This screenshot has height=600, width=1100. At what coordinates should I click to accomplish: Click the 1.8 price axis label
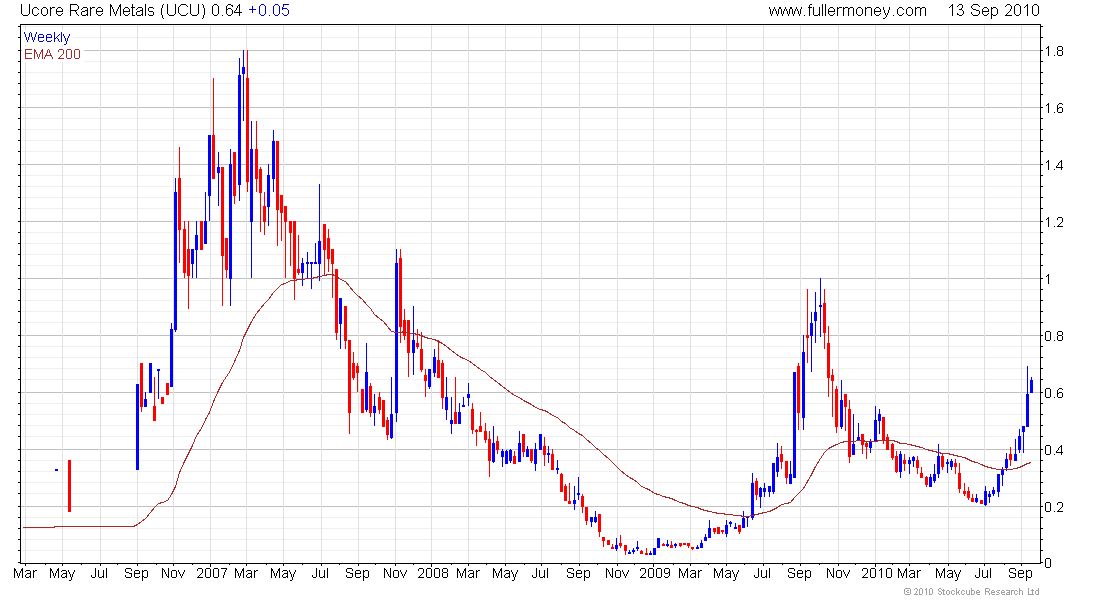1054,51
